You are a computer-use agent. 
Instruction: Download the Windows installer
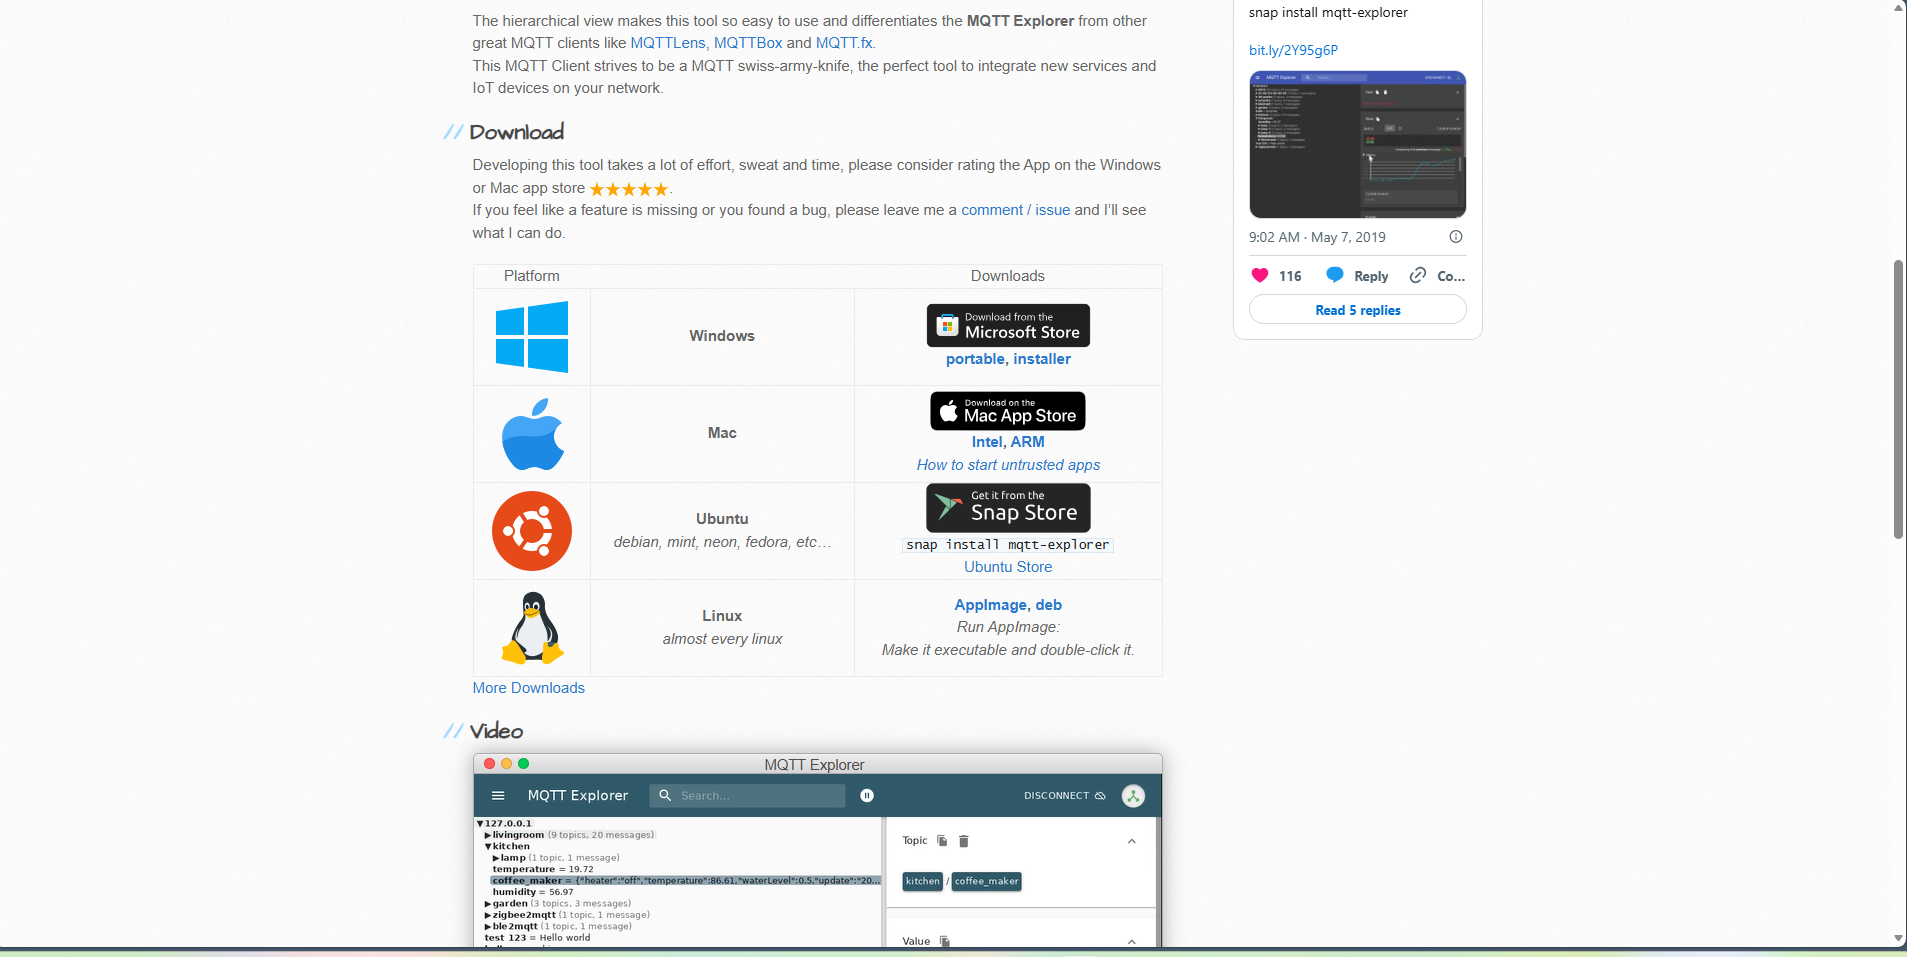tap(1042, 359)
